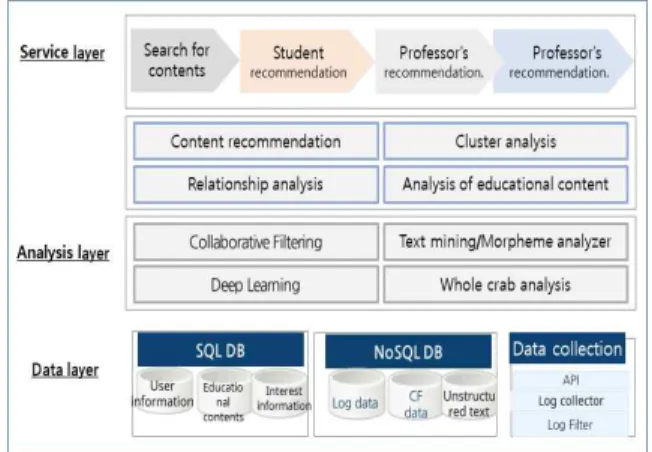Click the Search for contents arrow
Screen dimensions: 652x452
[184, 60]
